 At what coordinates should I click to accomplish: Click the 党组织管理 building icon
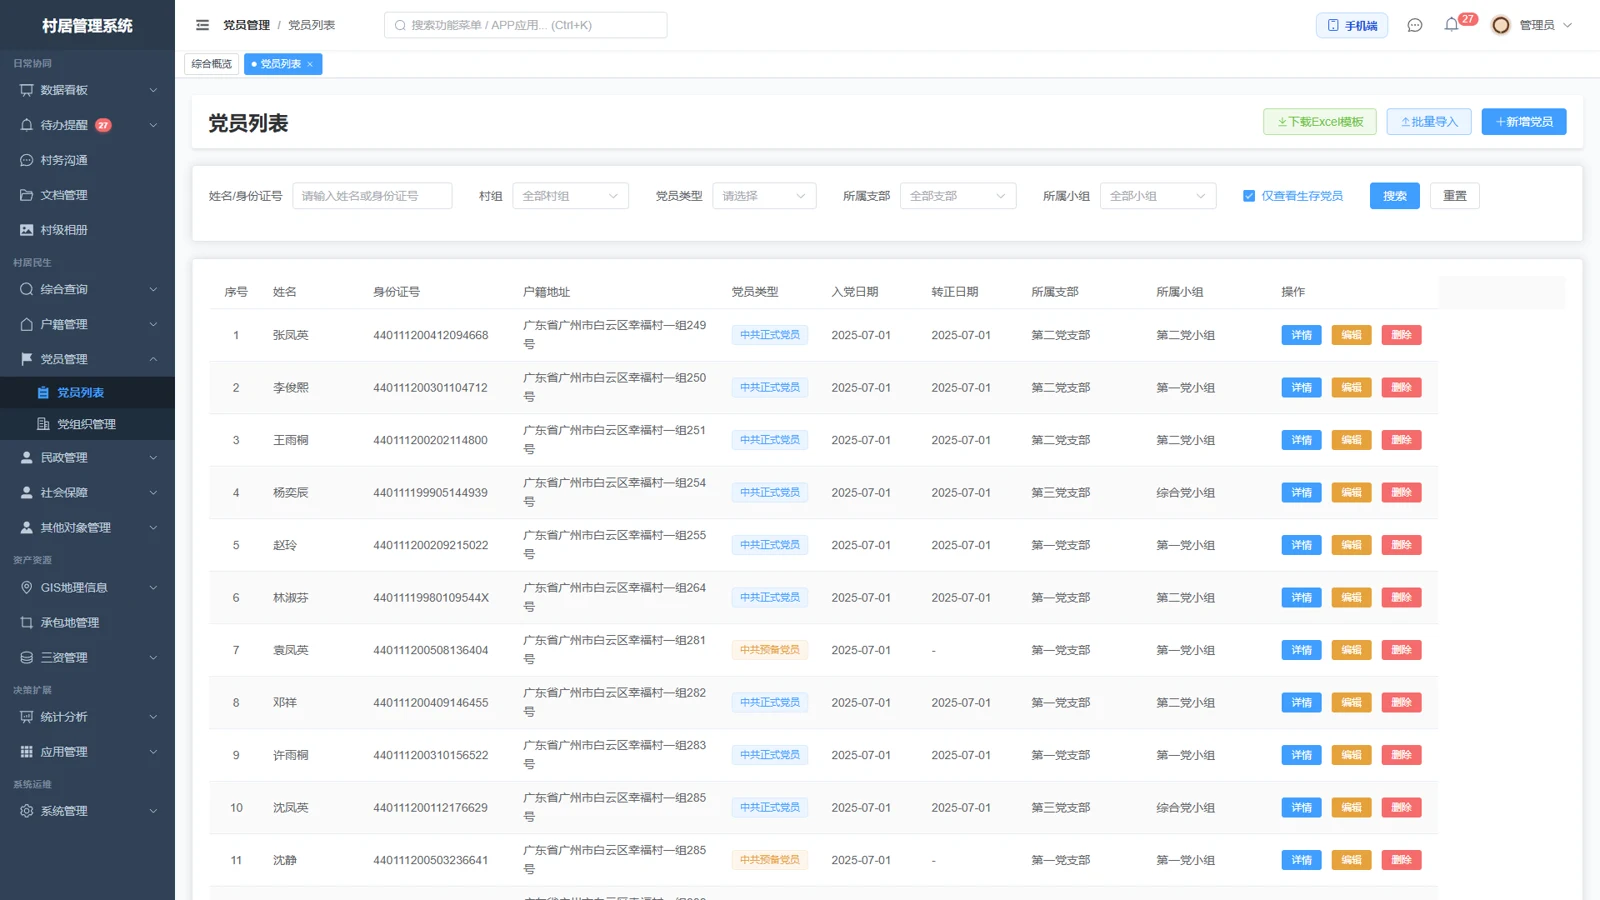[x=43, y=424]
